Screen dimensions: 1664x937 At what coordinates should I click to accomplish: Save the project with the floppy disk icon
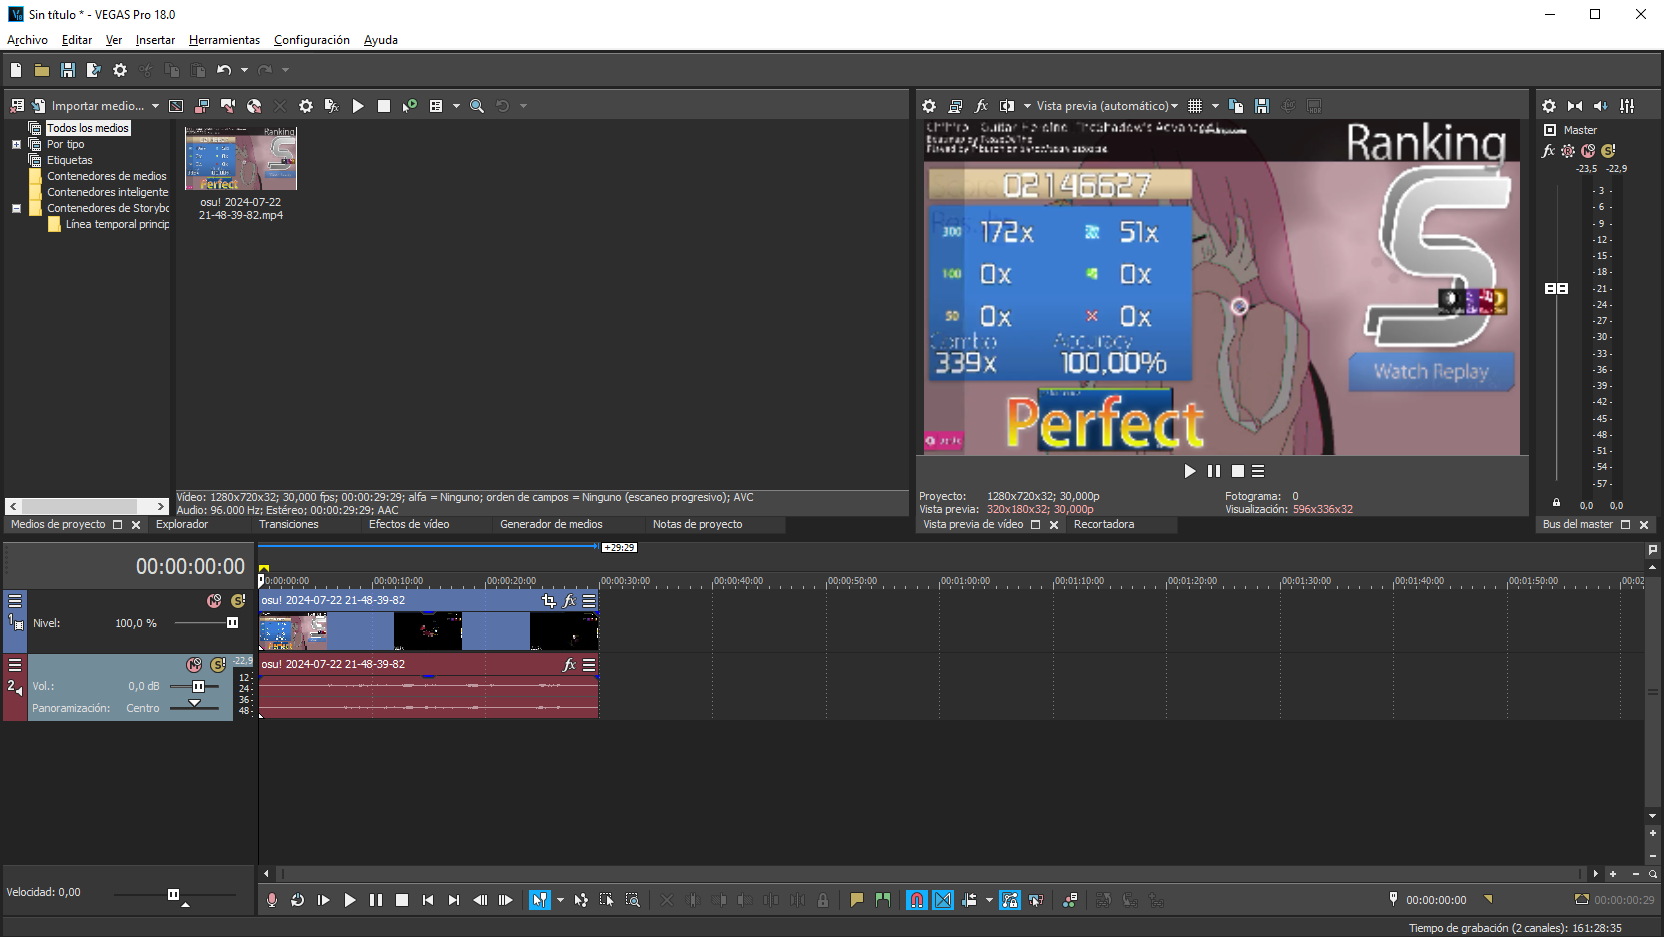[68, 70]
